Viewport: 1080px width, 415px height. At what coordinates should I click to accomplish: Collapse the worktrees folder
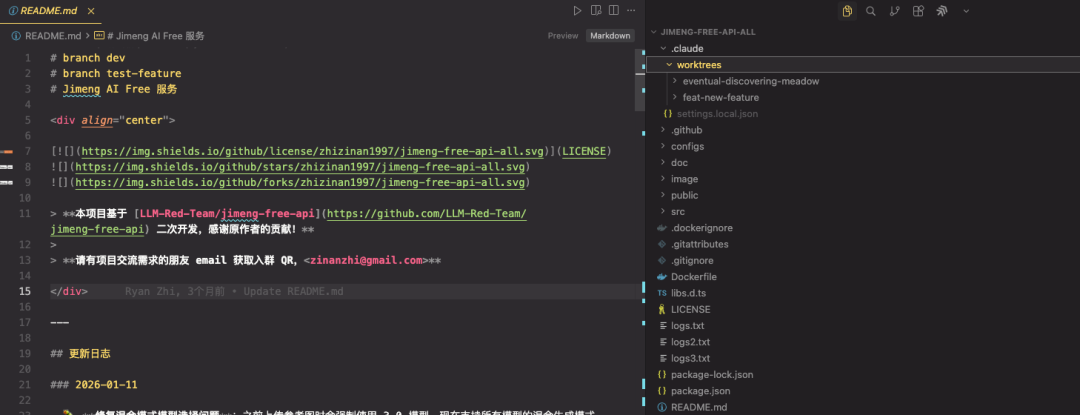click(698, 65)
